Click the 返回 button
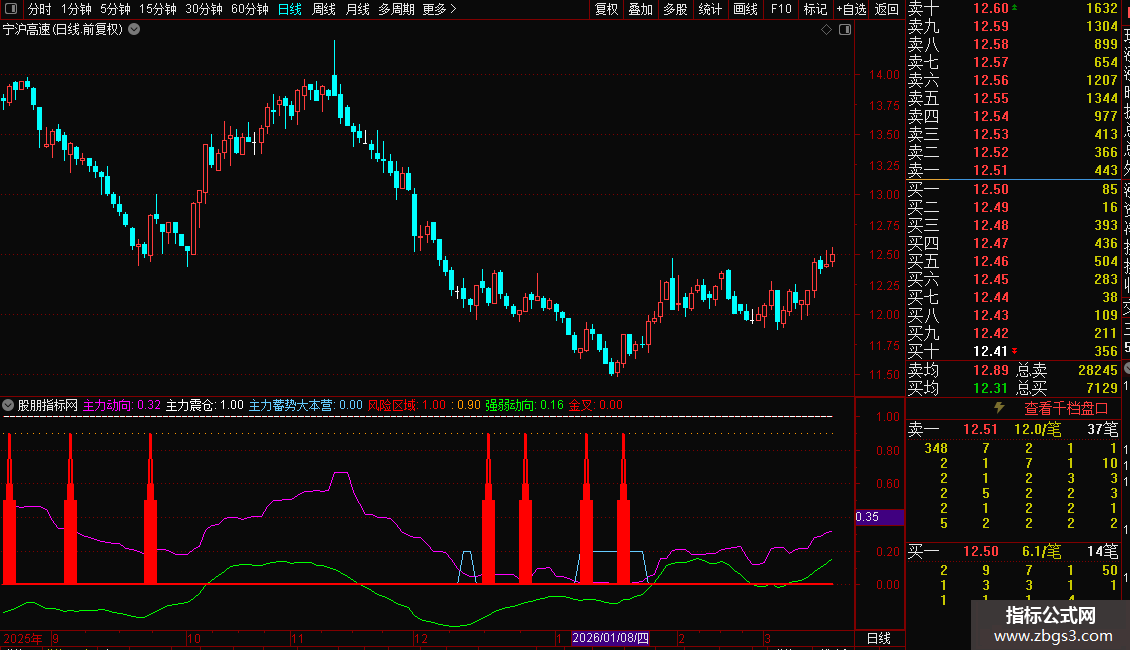Image resolution: width=1130 pixels, height=650 pixels. [x=886, y=9]
